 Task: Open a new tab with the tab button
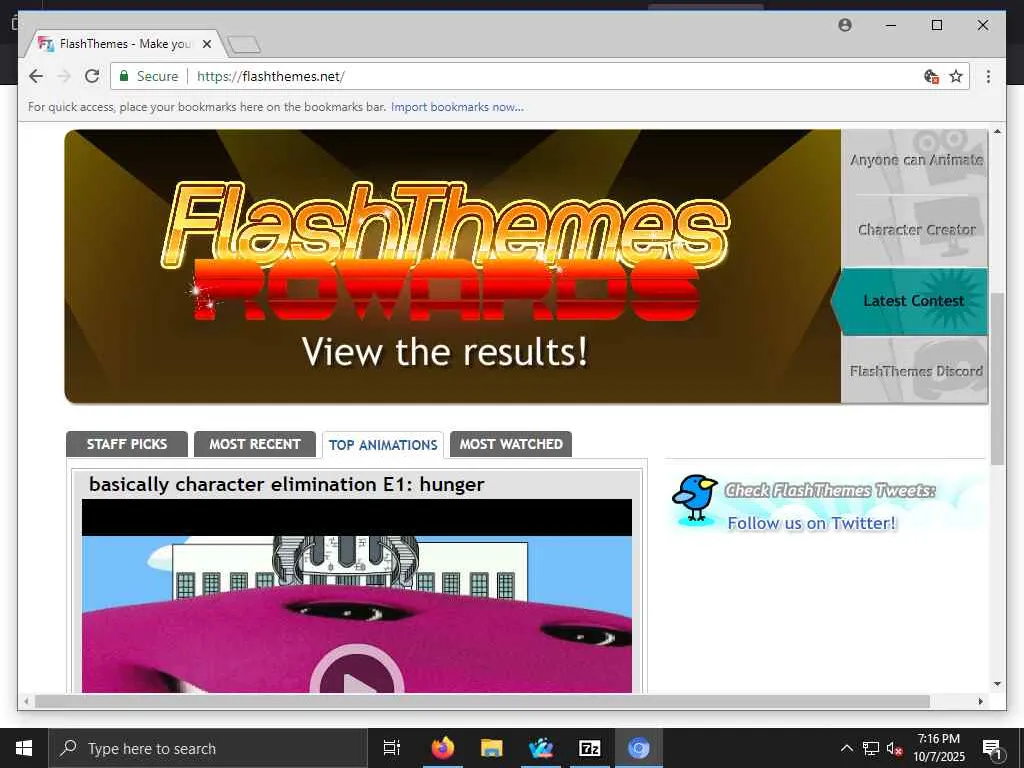pyautogui.click(x=244, y=44)
